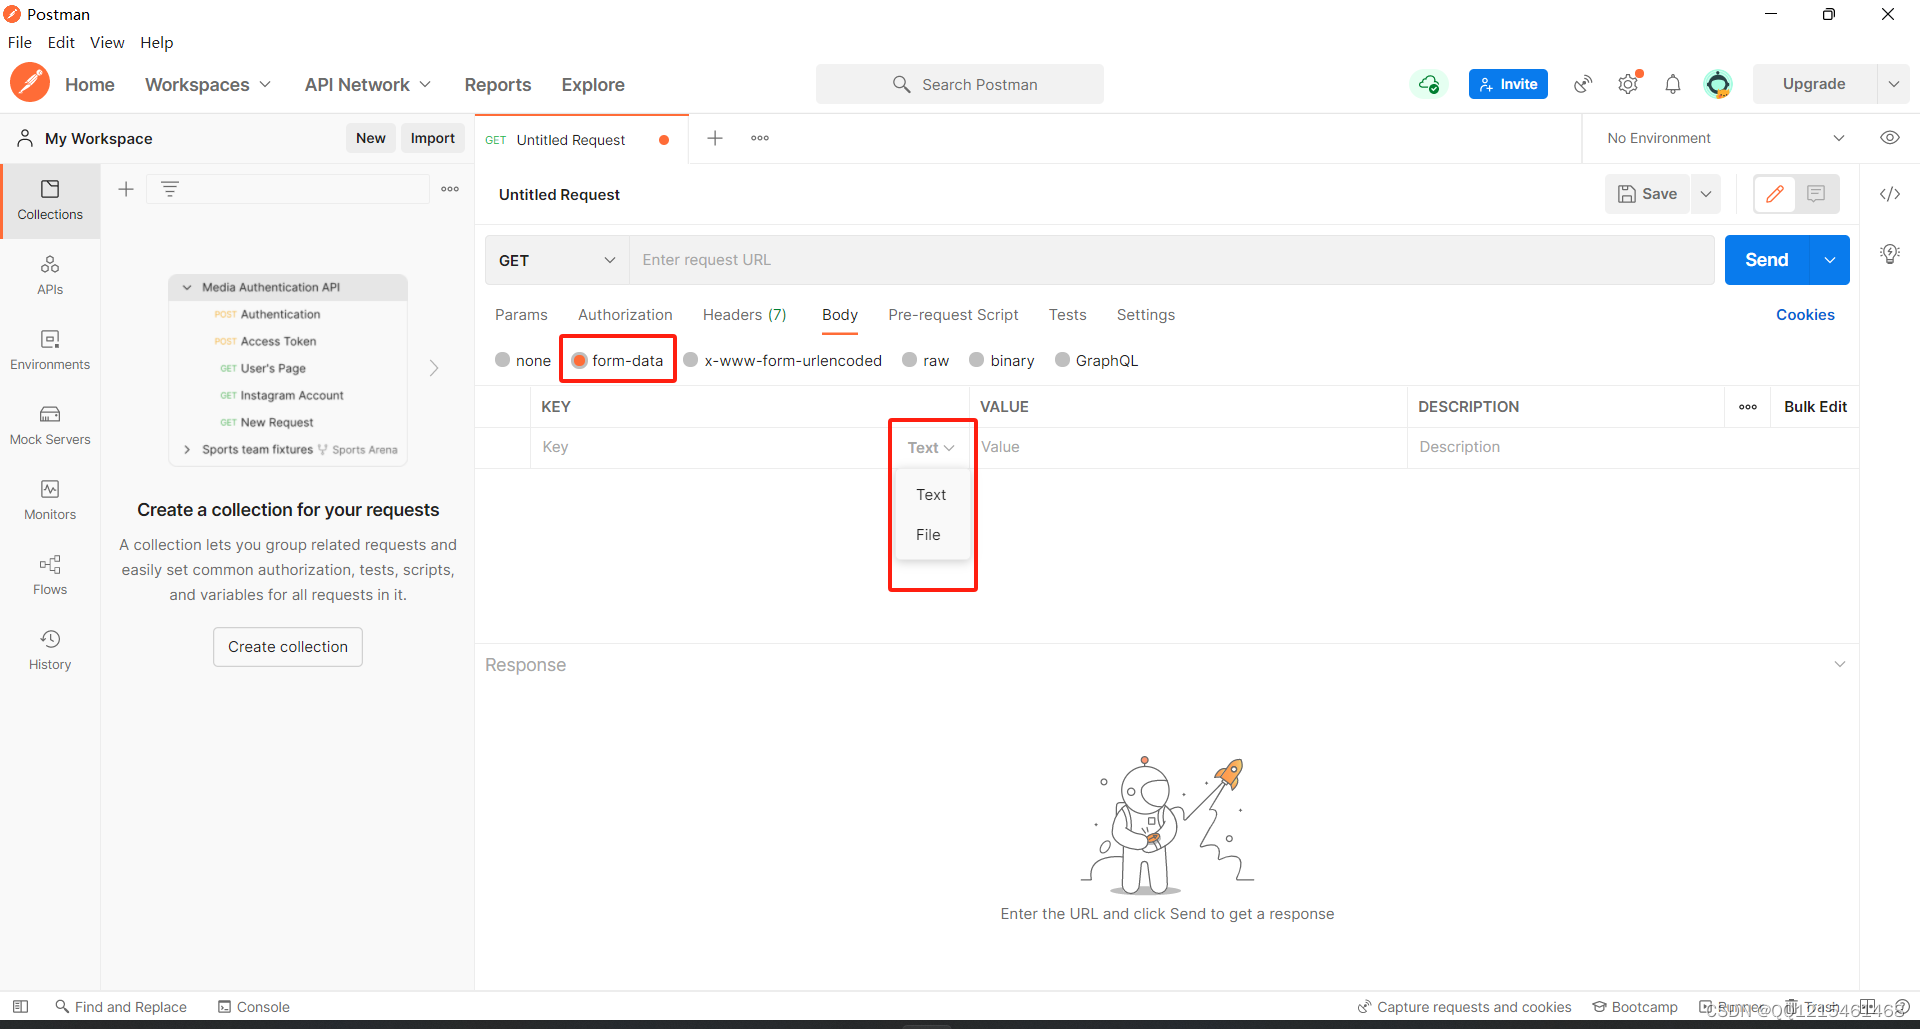1920x1029 pixels.
Task: Switch to the Pre-request Script tab
Action: (x=953, y=315)
